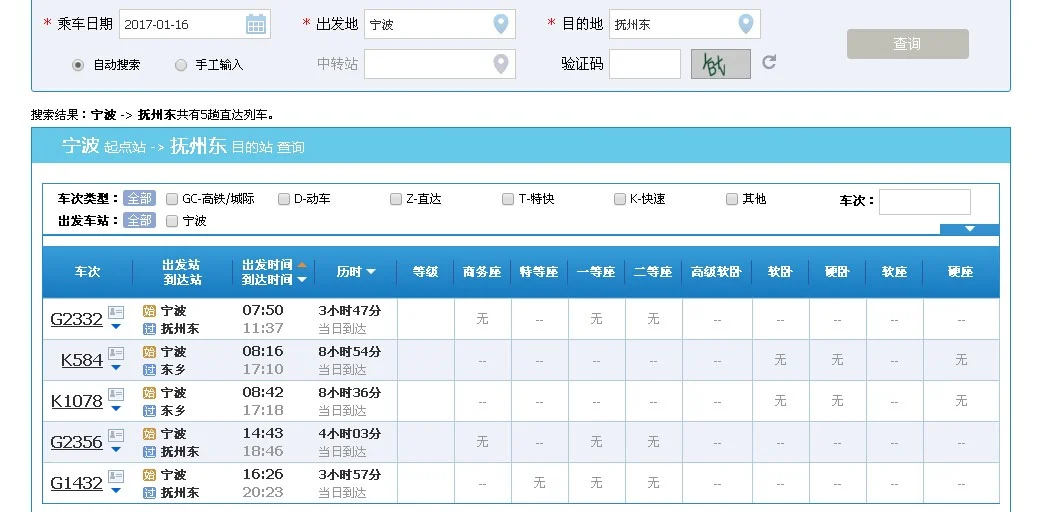The height and width of the screenshot is (512, 1041).
Task: Click the 二等座 column header
Action: point(653,272)
